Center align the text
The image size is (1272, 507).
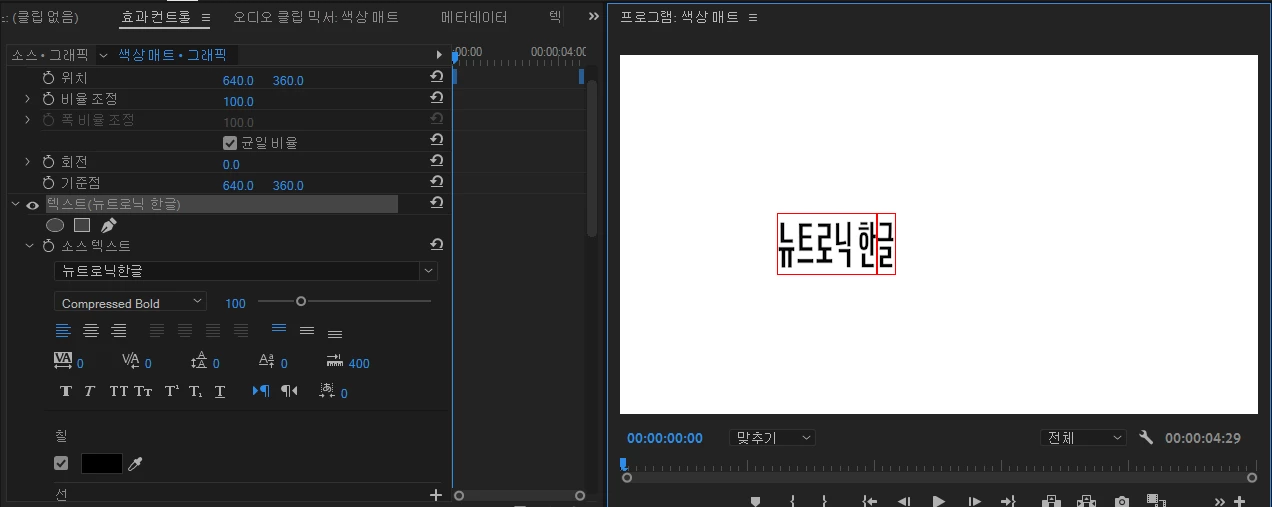91,331
